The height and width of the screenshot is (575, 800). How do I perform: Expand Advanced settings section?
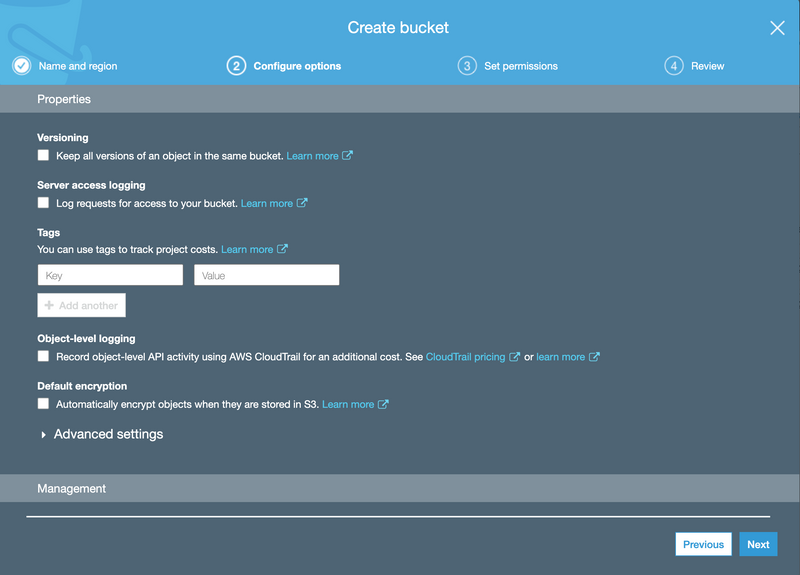click(100, 434)
